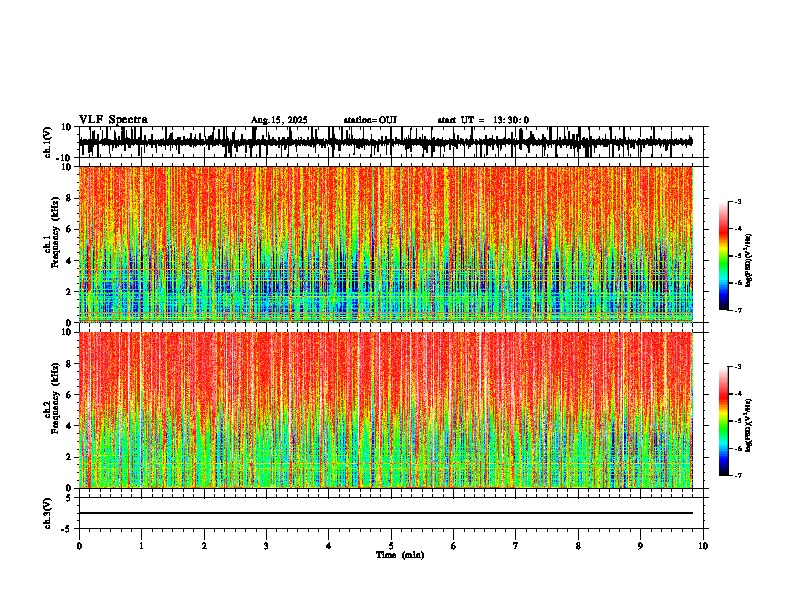Click the ch.1 colorbar "log(PSD)" unit label
This screenshot has width=792, height=612.
click(x=748, y=261)
